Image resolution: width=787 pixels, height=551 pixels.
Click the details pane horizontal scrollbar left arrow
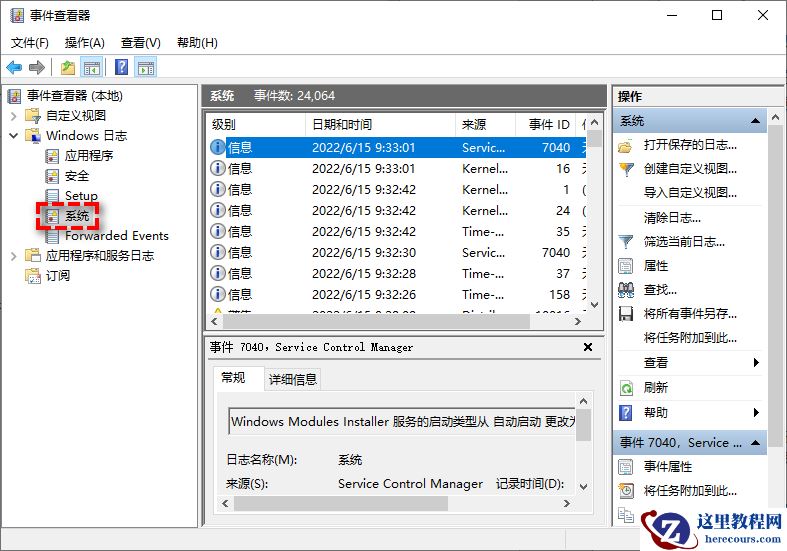click(225, 503)
